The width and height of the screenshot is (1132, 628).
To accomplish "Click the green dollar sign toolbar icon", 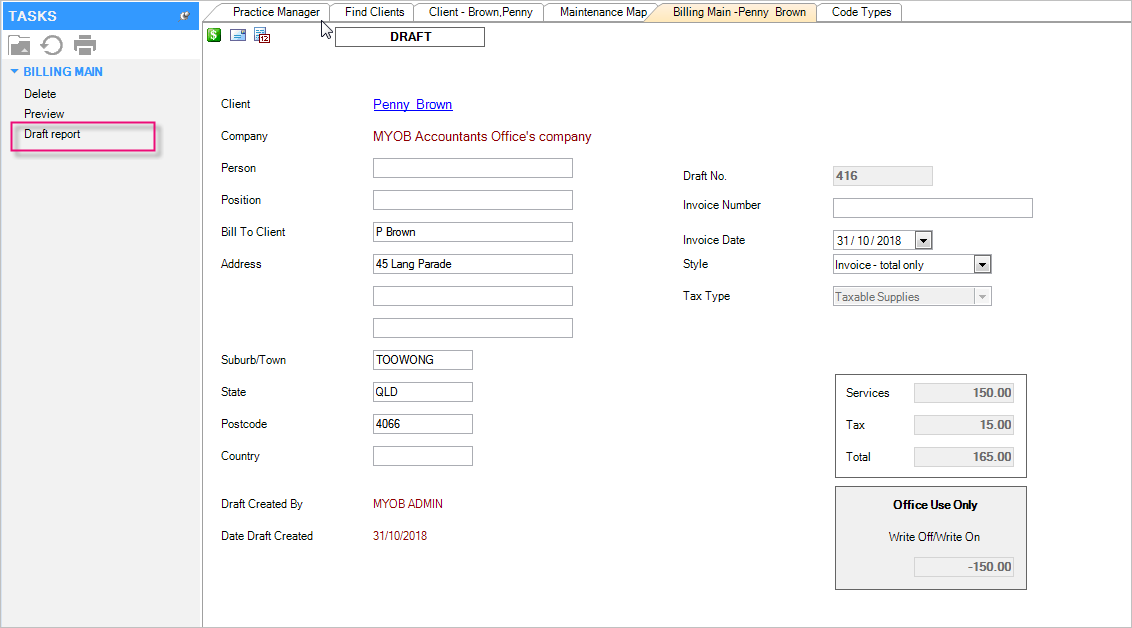I will tap(214, 35).
